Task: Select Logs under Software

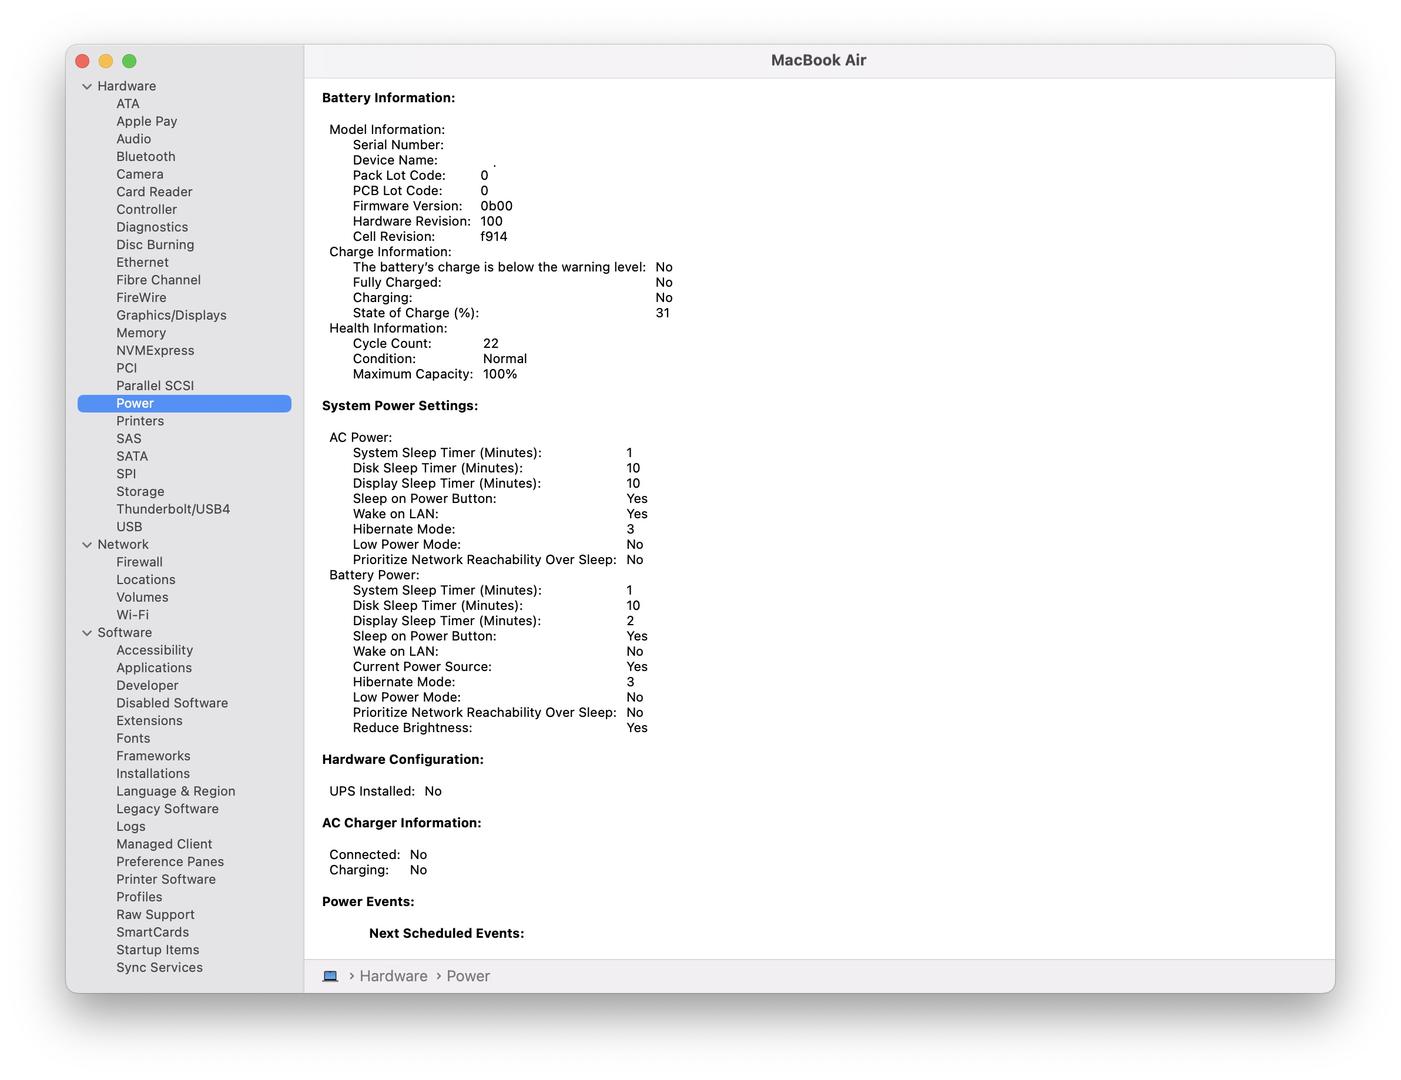Action: [131, 827]
